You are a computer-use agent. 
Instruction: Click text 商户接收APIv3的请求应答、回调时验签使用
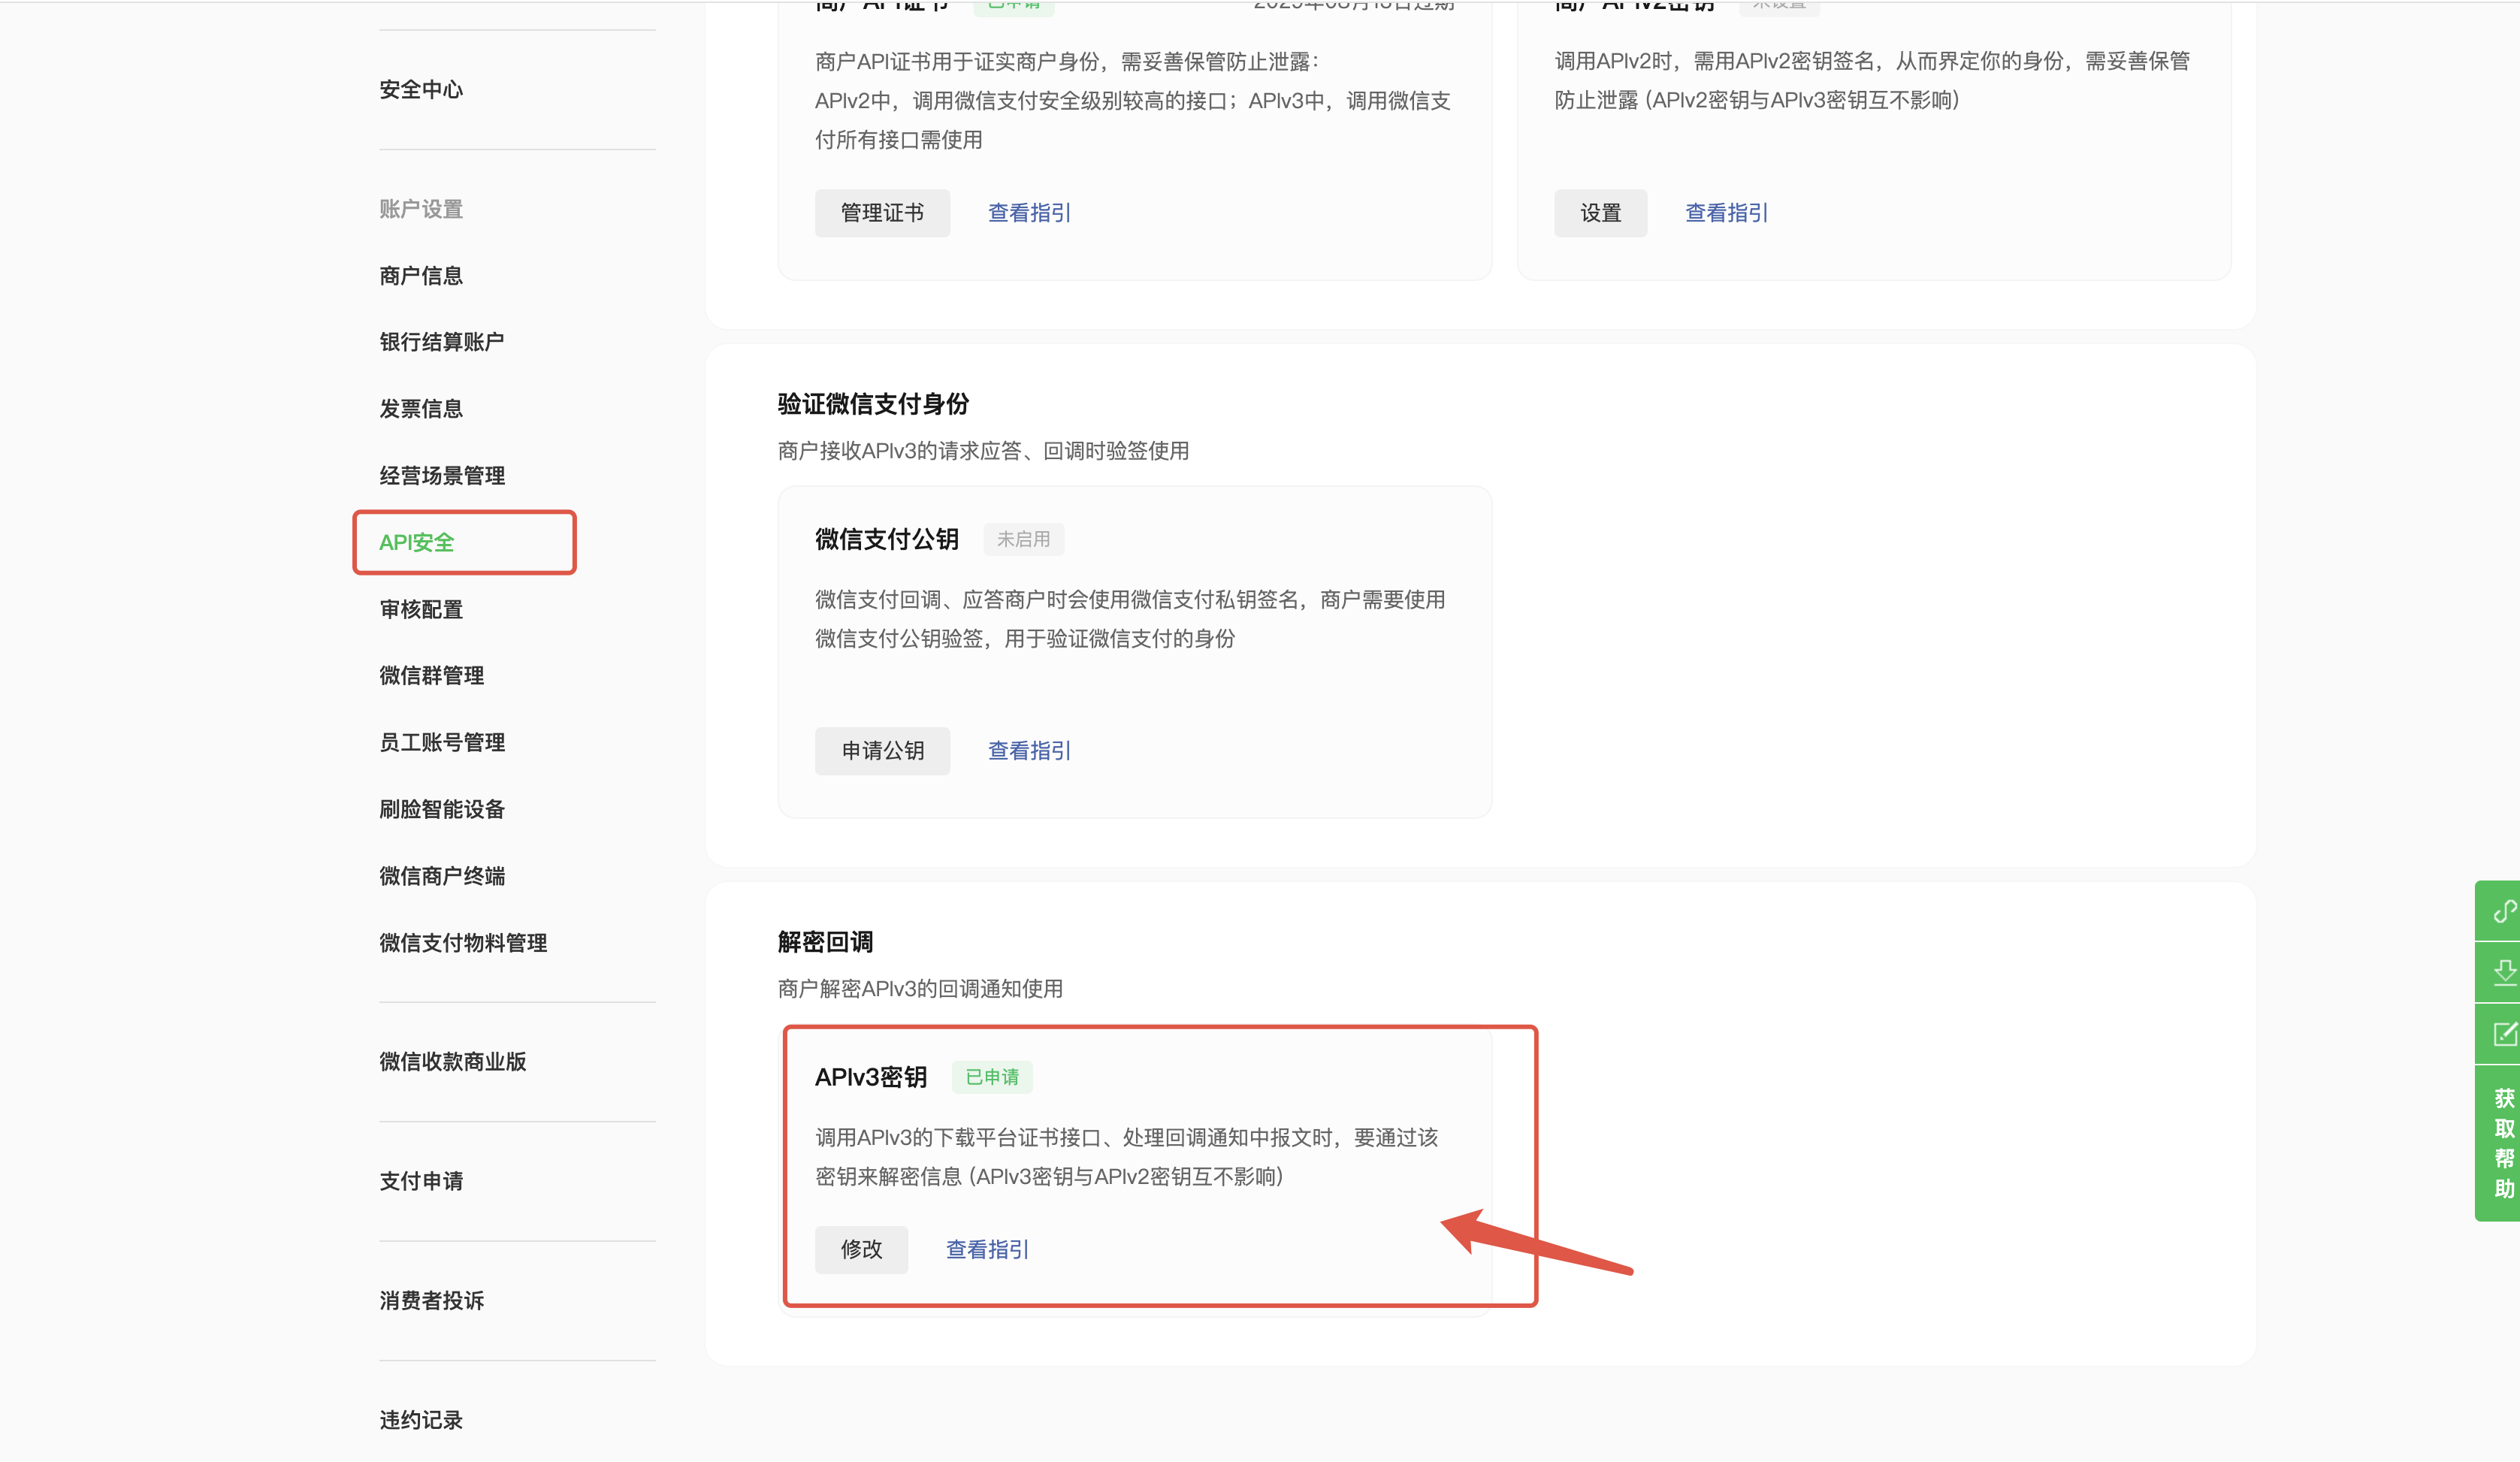click(x=983, y=451)
